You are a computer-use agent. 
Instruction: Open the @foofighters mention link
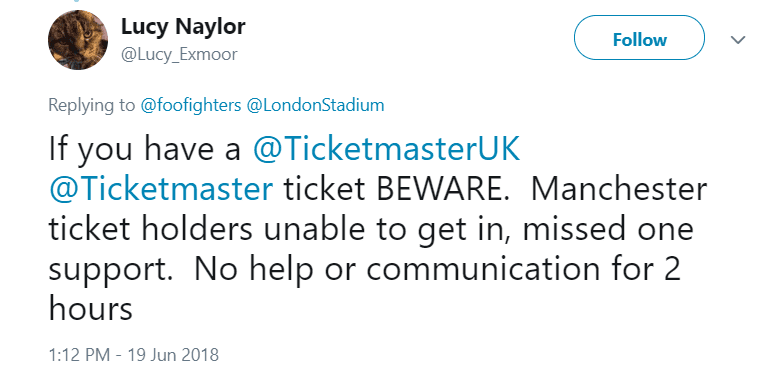pos(191,105)
